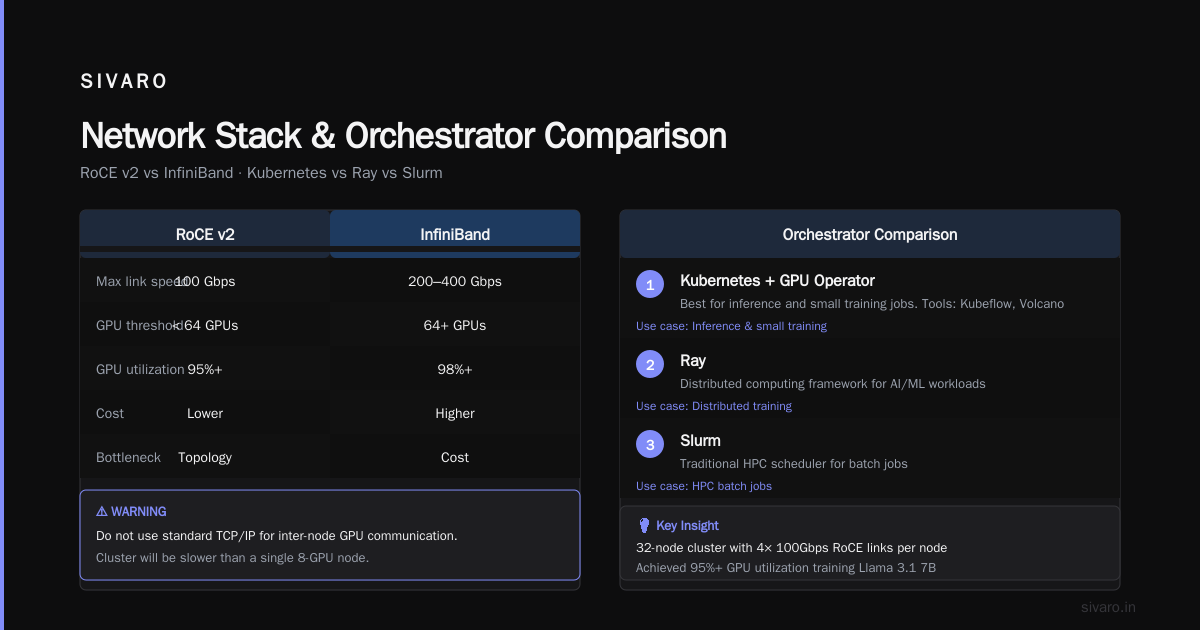The width and height of the screenshot is (1200, 630).
Task: Click the Distributed computing framework description
Action: point(832,383)
